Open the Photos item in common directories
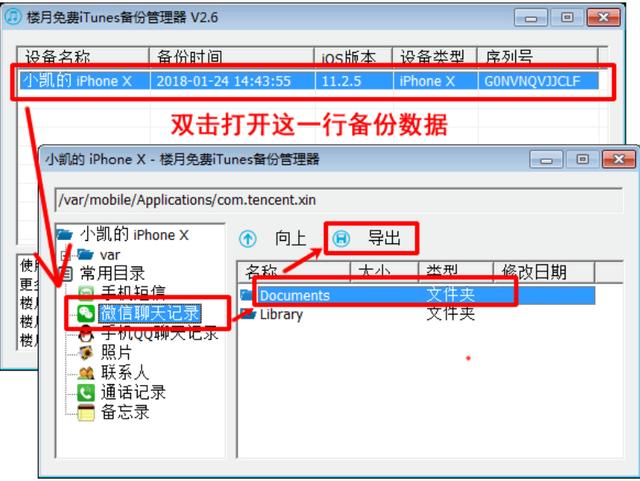Screen dimensions: 640x481 coord(116,352)
